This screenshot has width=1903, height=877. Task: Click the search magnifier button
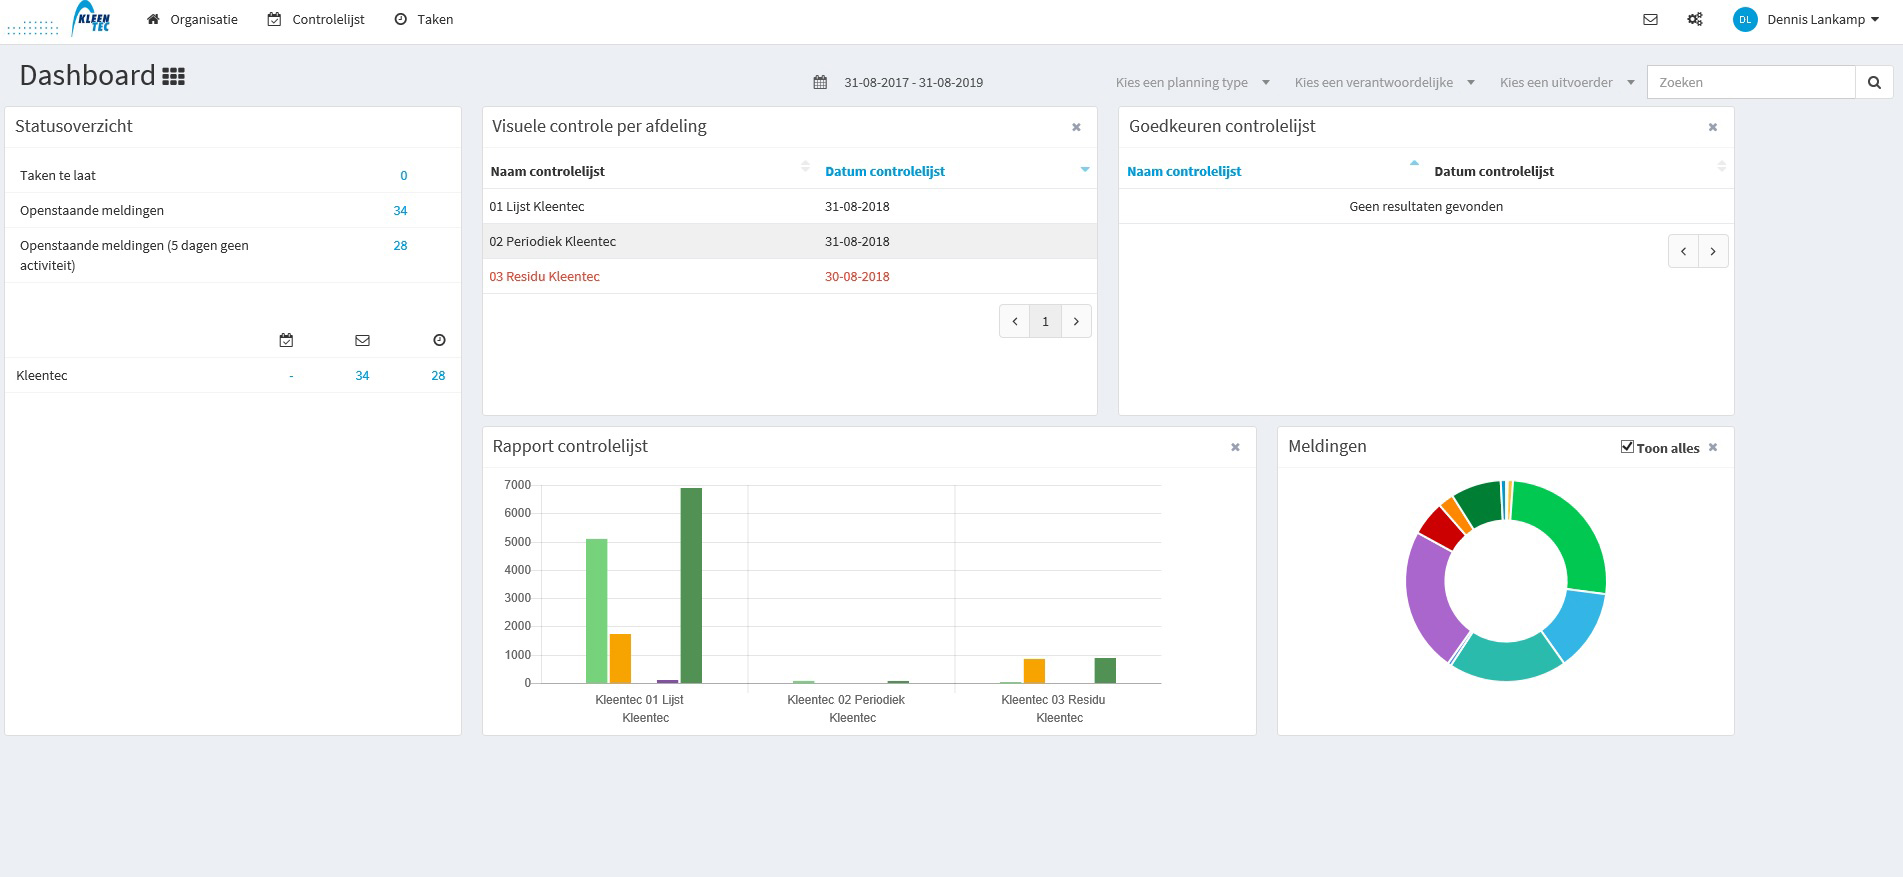coord(1874,82)
